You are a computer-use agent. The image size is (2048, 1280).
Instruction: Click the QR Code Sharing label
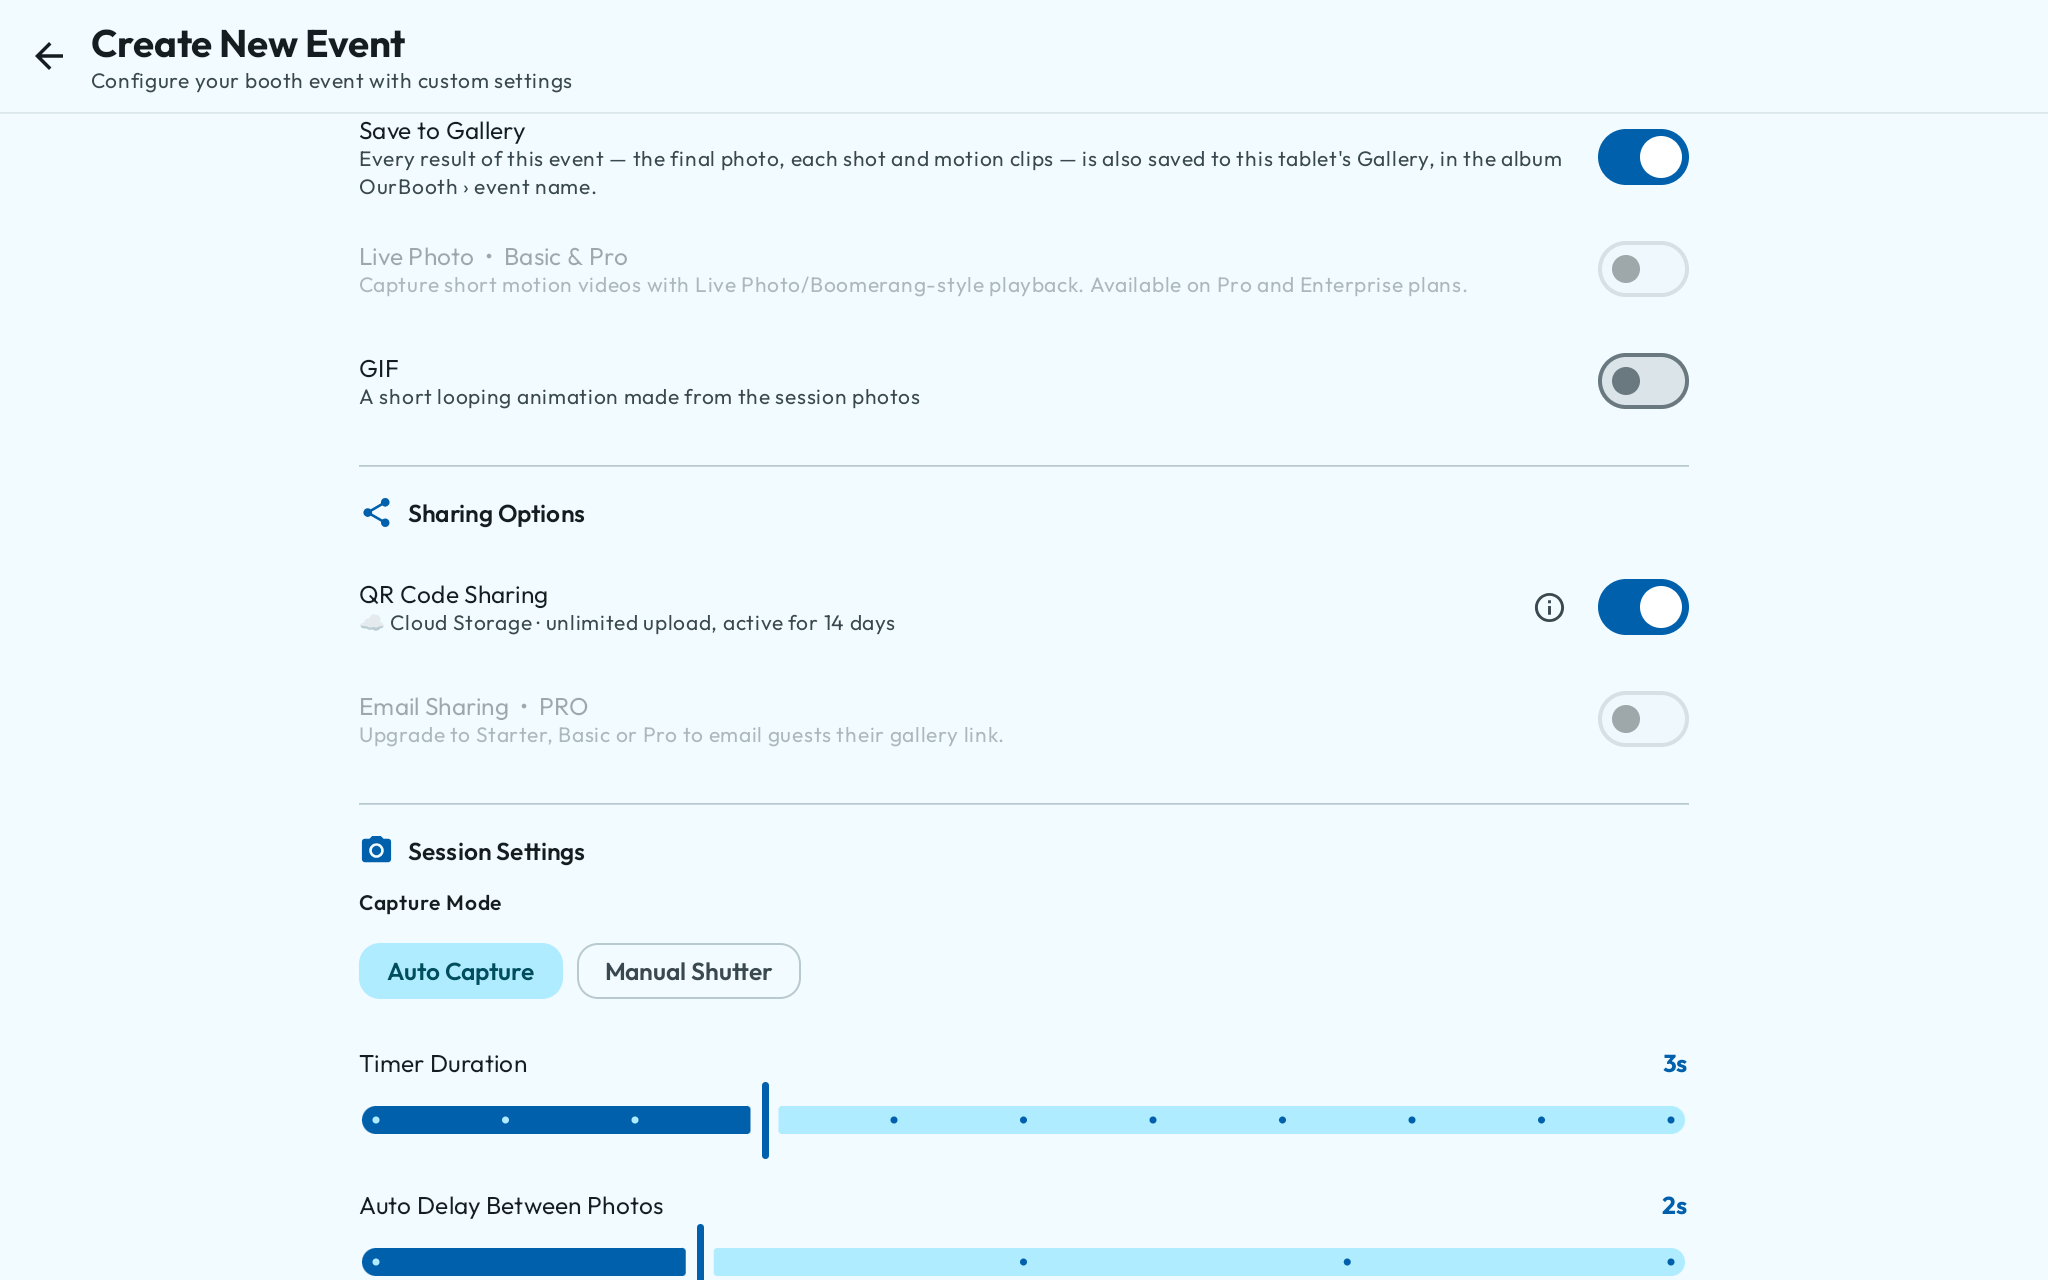453,595
